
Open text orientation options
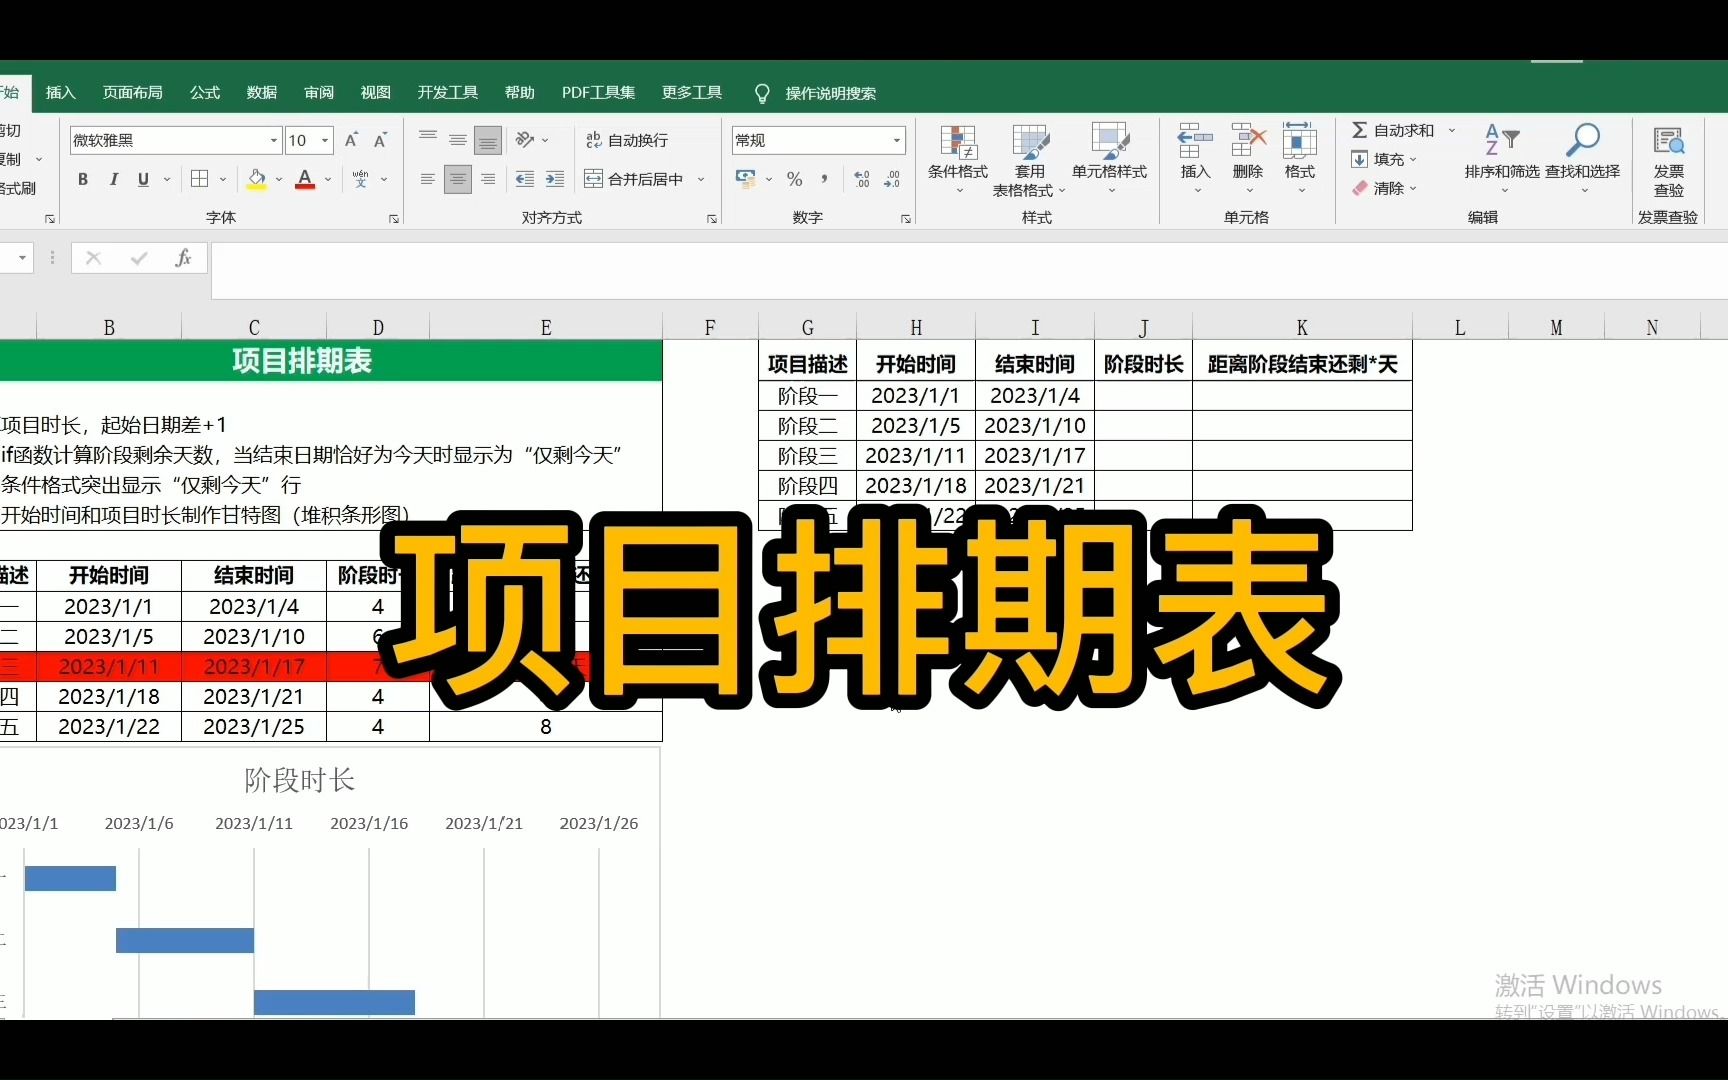(531, 140)
